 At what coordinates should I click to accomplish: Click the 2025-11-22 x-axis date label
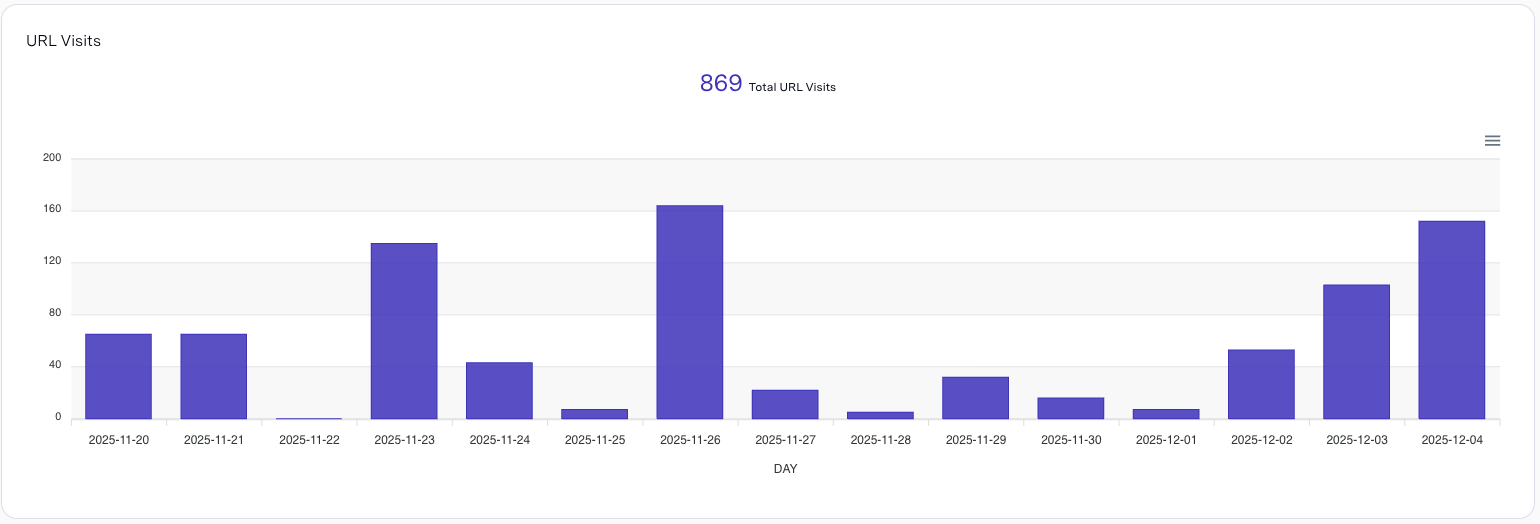(x=309, y=439)
